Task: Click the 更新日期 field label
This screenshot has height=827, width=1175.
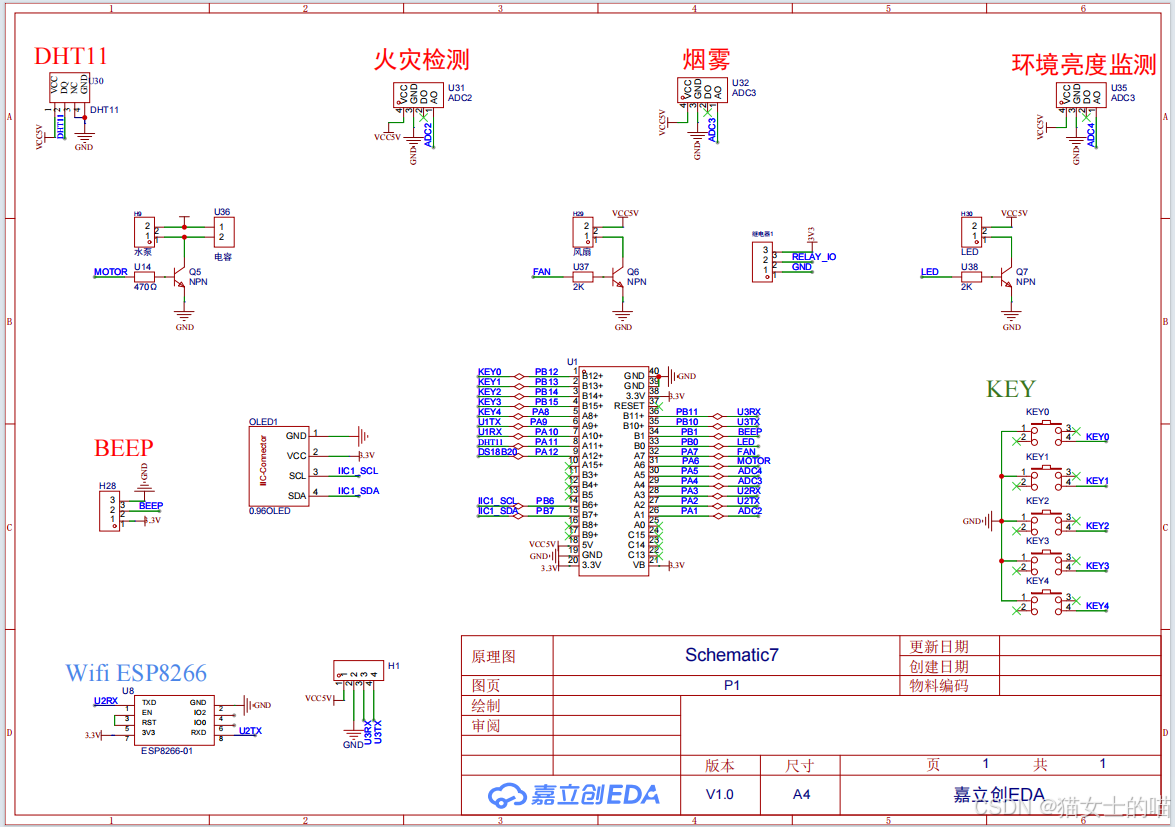Action: pyautogui.click(x=939, y=646)
